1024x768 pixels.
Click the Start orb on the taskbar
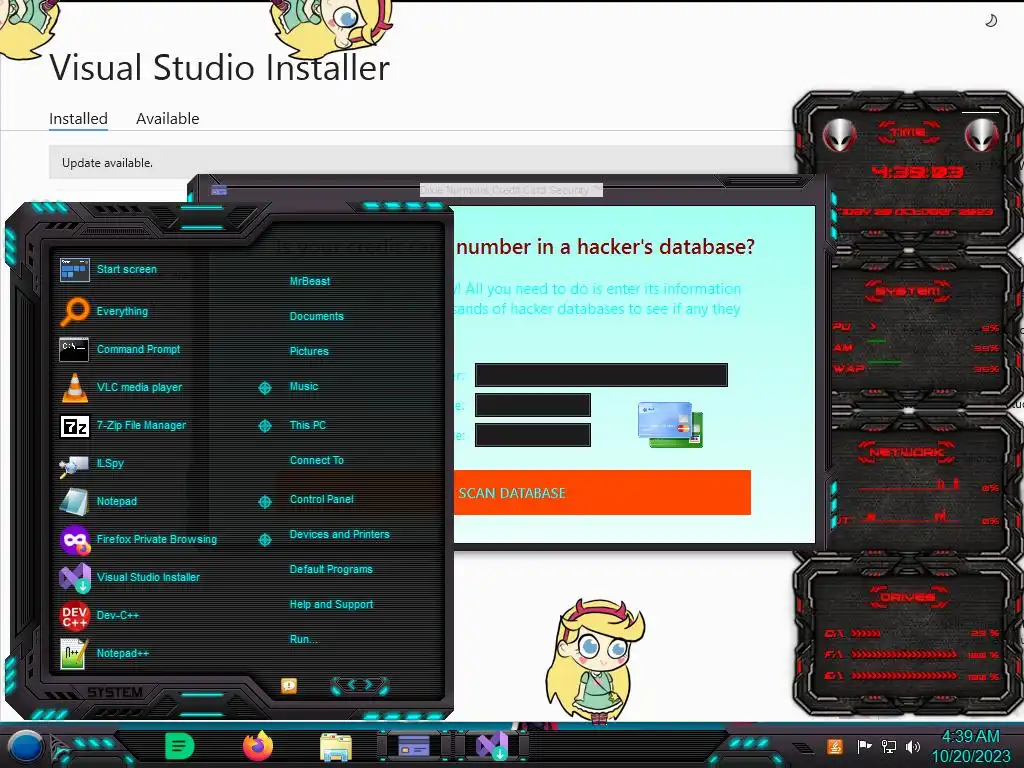click(25, 747)
